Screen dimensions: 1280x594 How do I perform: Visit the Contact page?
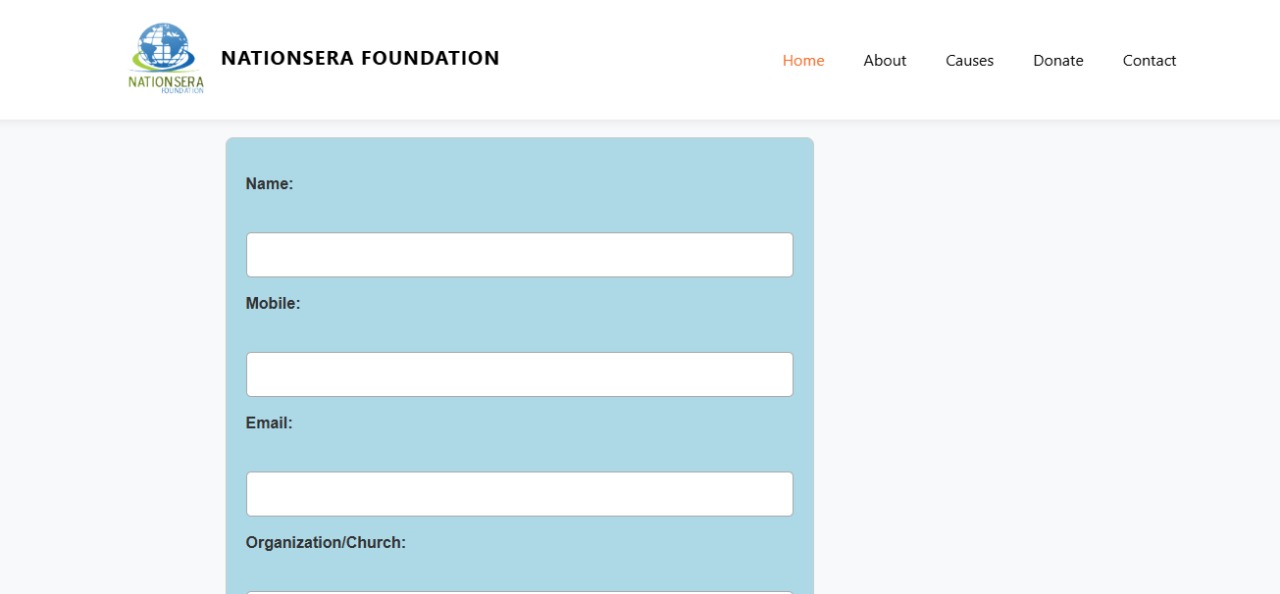point(1149,60)
